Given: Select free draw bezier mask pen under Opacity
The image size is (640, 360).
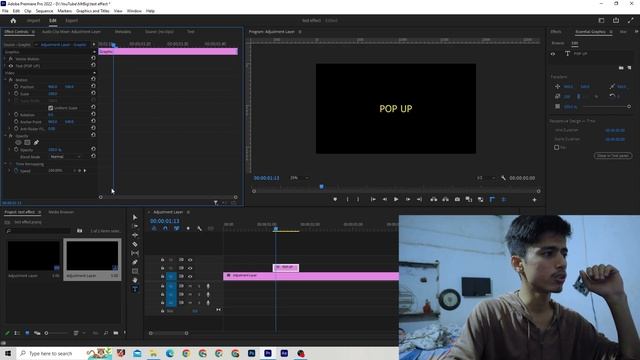Looking at the screenshot, I should point(36,142).
